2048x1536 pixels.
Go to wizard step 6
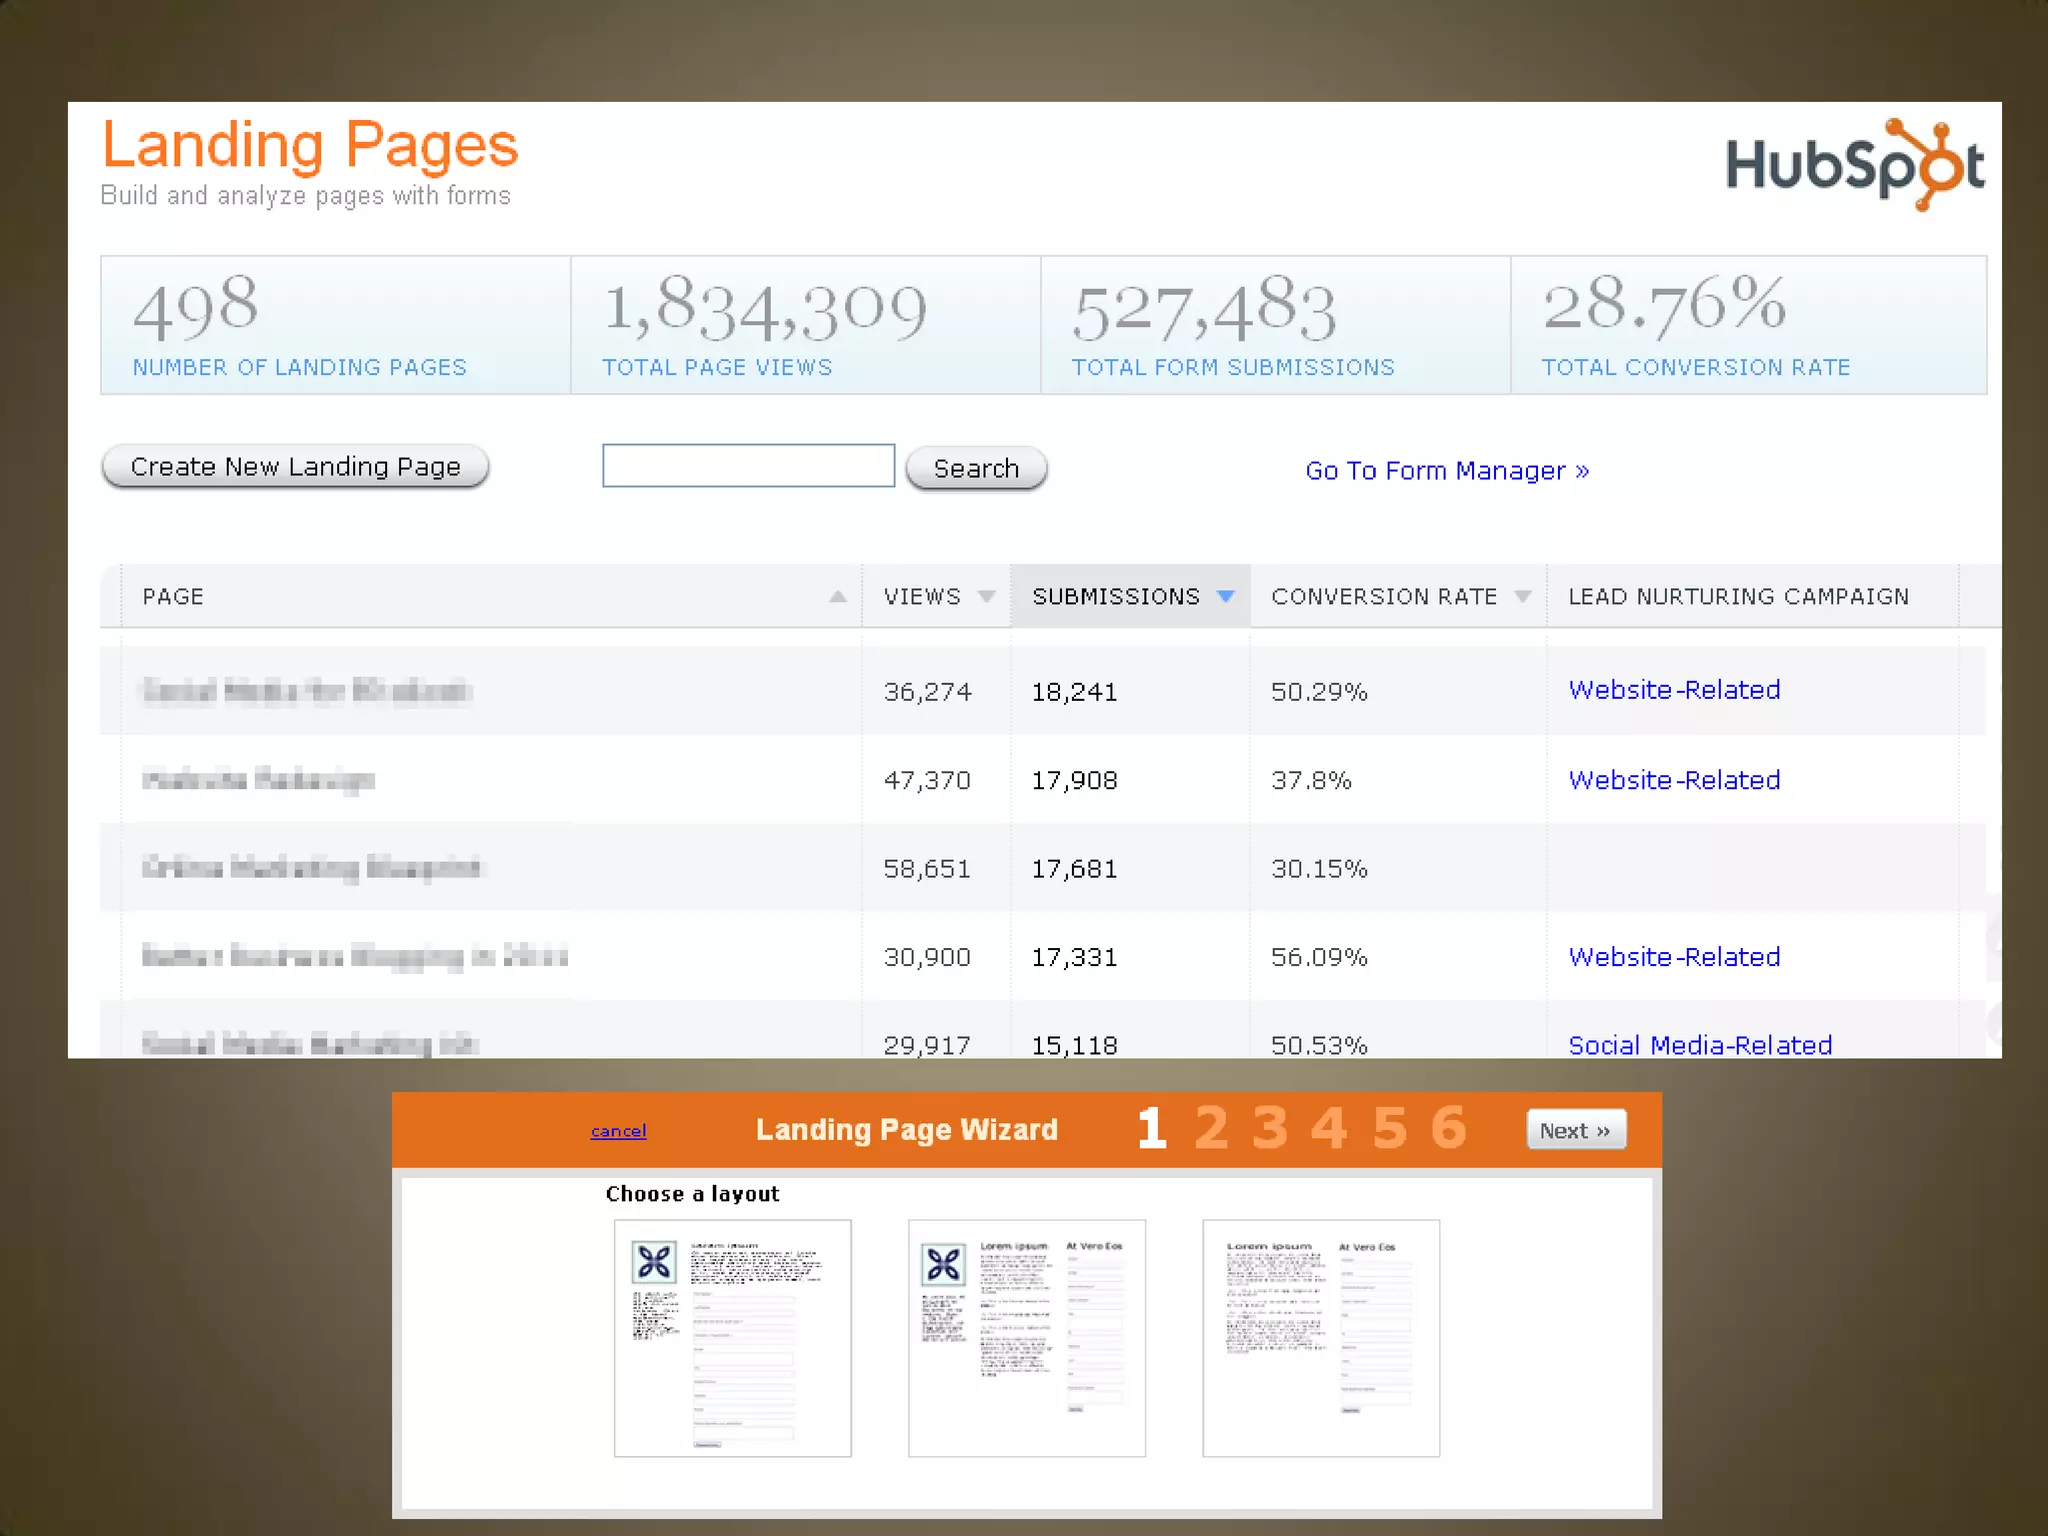click(x=1448, y=1128)
